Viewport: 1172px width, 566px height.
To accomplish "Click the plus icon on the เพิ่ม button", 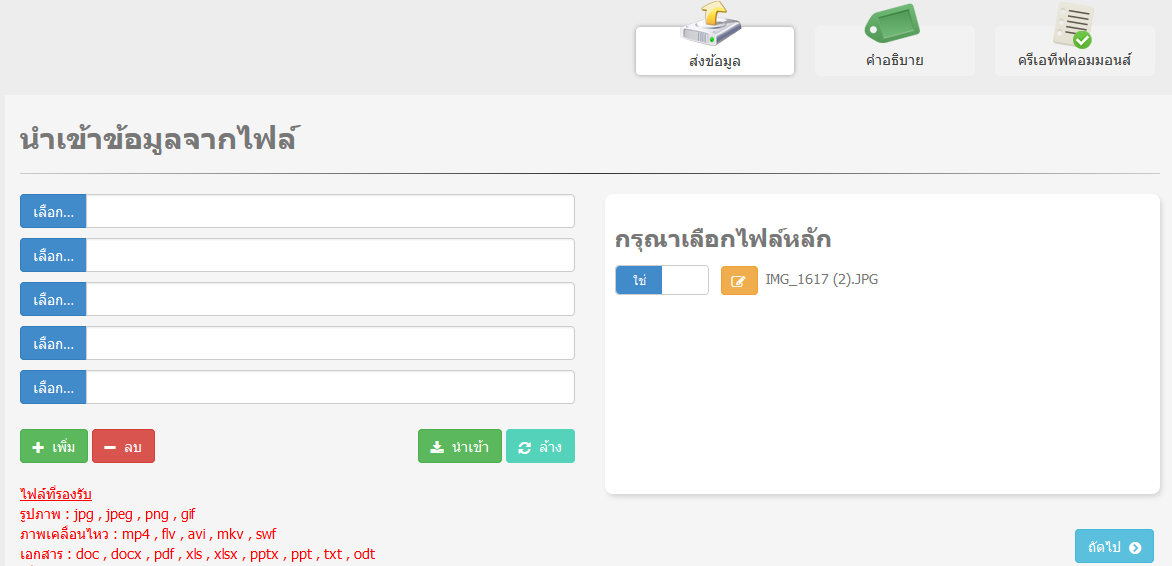I will tap(38, 447).
